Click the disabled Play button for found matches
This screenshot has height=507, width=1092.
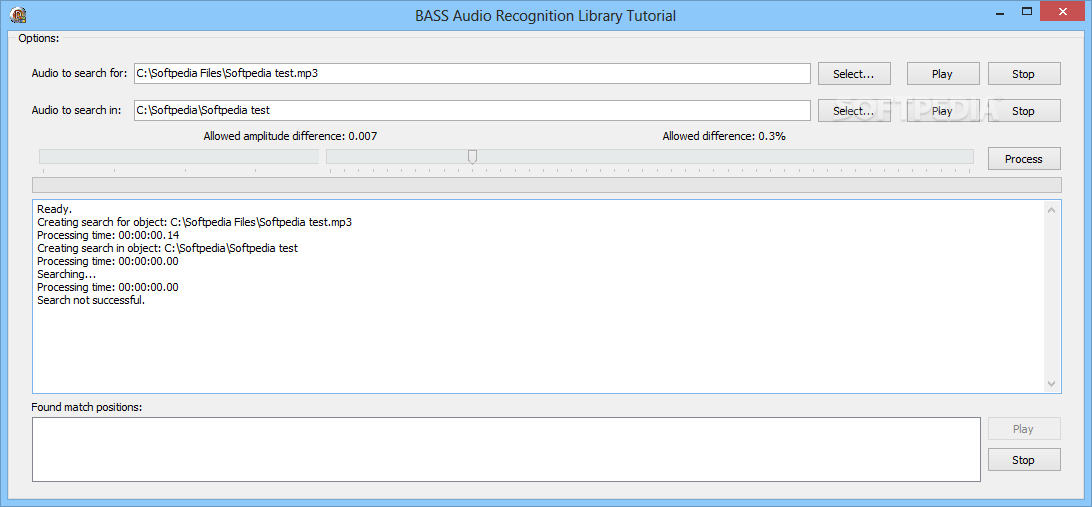click(x=1024, y=429)
